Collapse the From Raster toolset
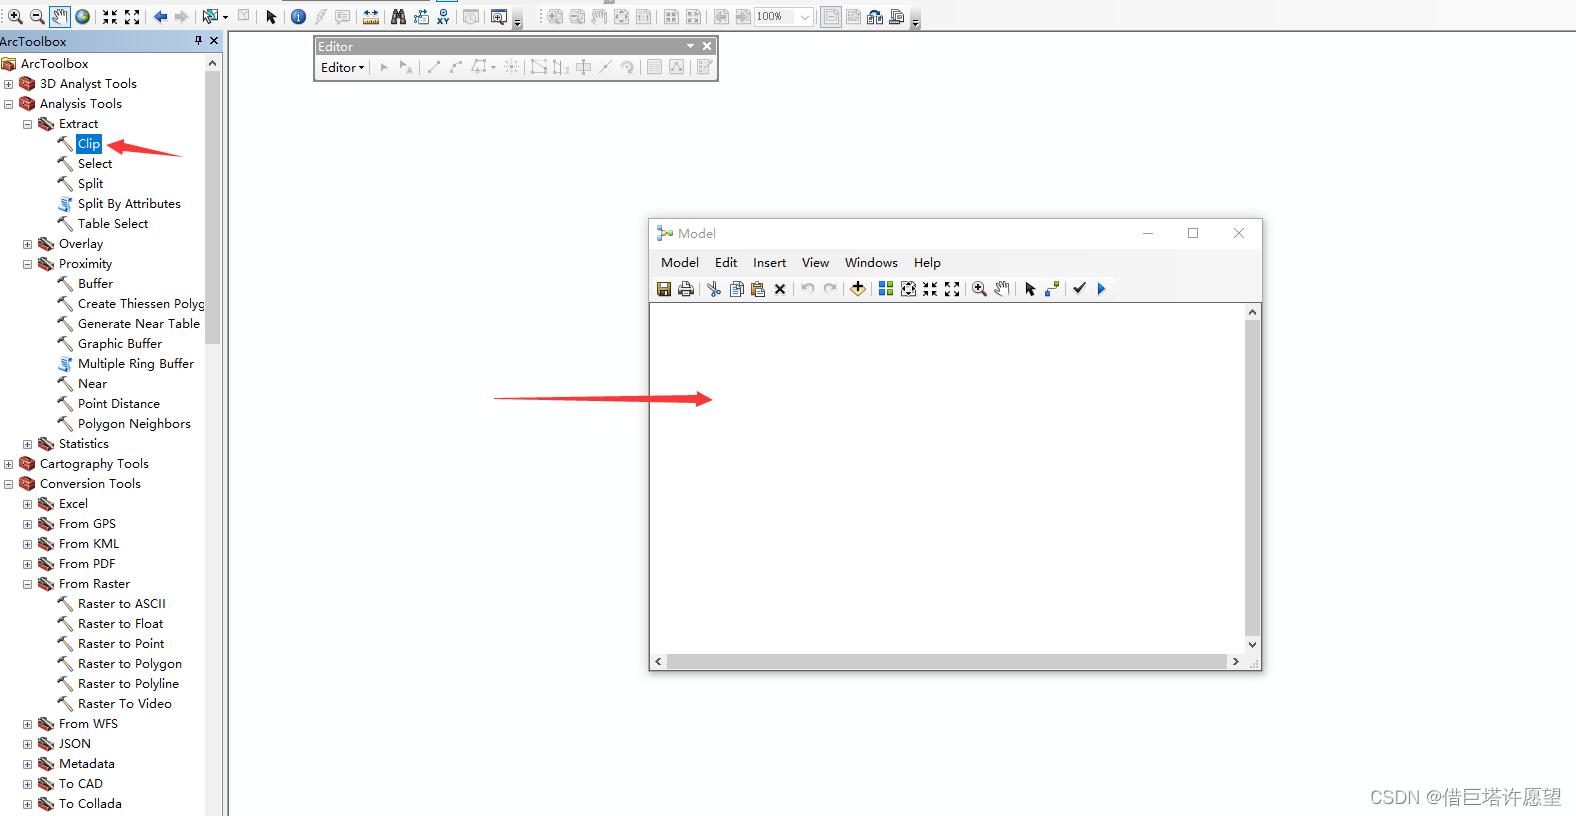 [x=27, y=584]
